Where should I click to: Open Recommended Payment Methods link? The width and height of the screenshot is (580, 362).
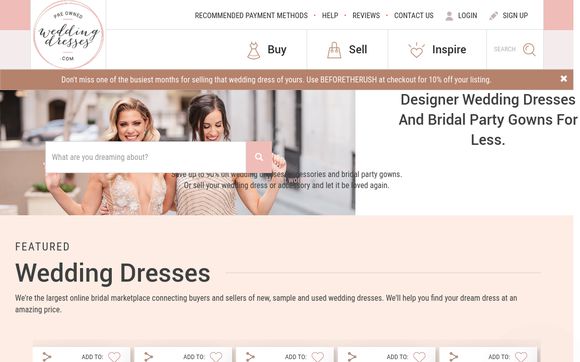(x=251, y=16)
